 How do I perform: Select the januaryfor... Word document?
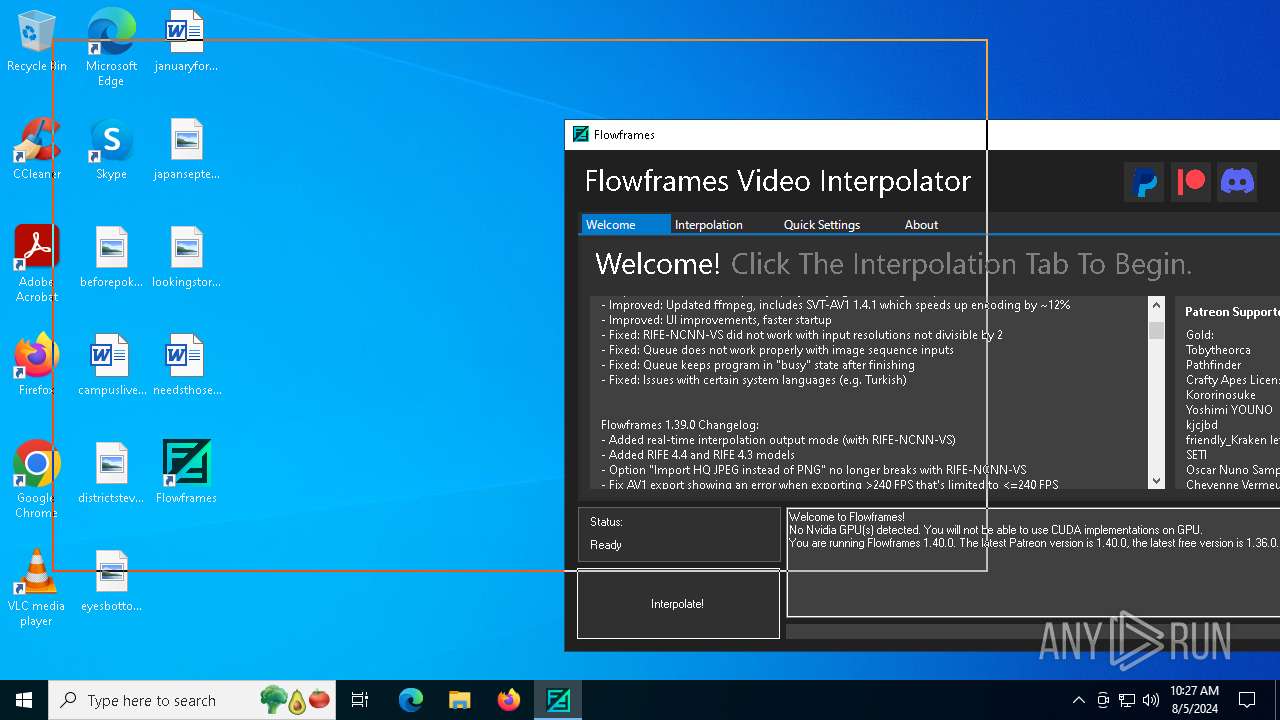click(186, 41)
